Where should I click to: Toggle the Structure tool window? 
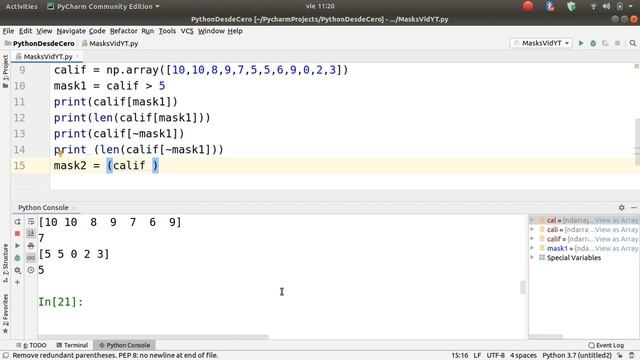click(x=5, y=263)
